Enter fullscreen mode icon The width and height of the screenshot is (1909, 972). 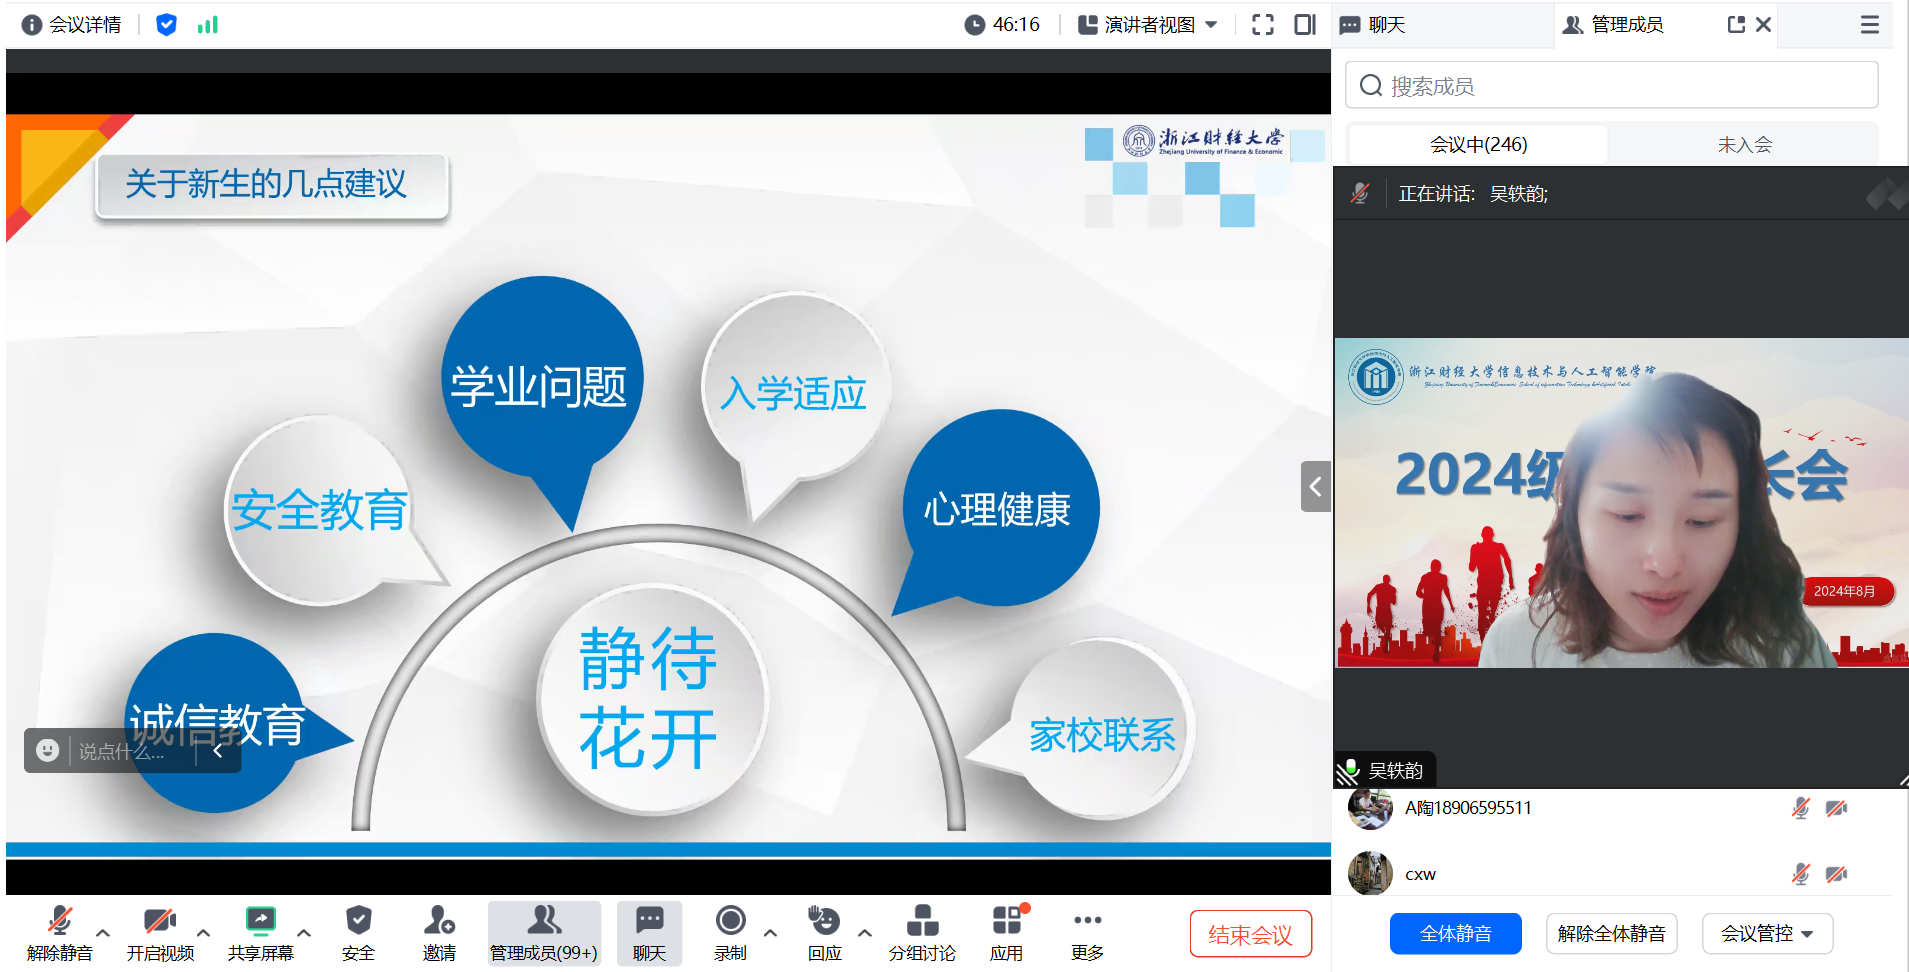[x=1263, y=25]
